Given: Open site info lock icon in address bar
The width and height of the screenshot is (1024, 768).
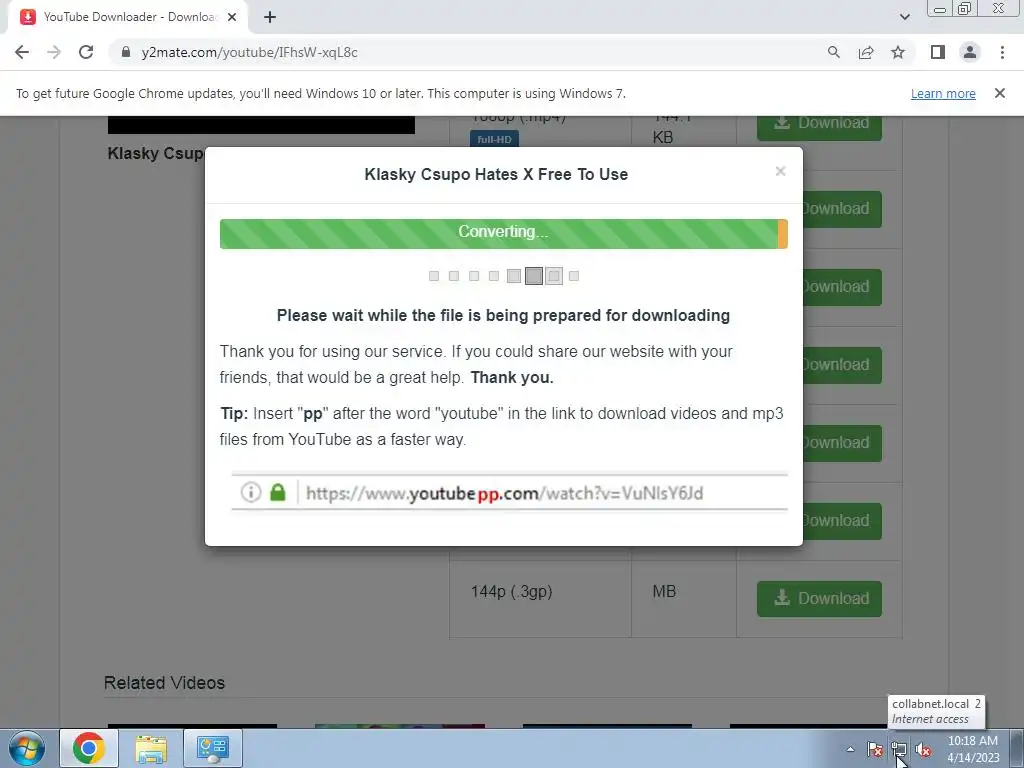Looking at the screenshot, I should click(x=126, y=52).
